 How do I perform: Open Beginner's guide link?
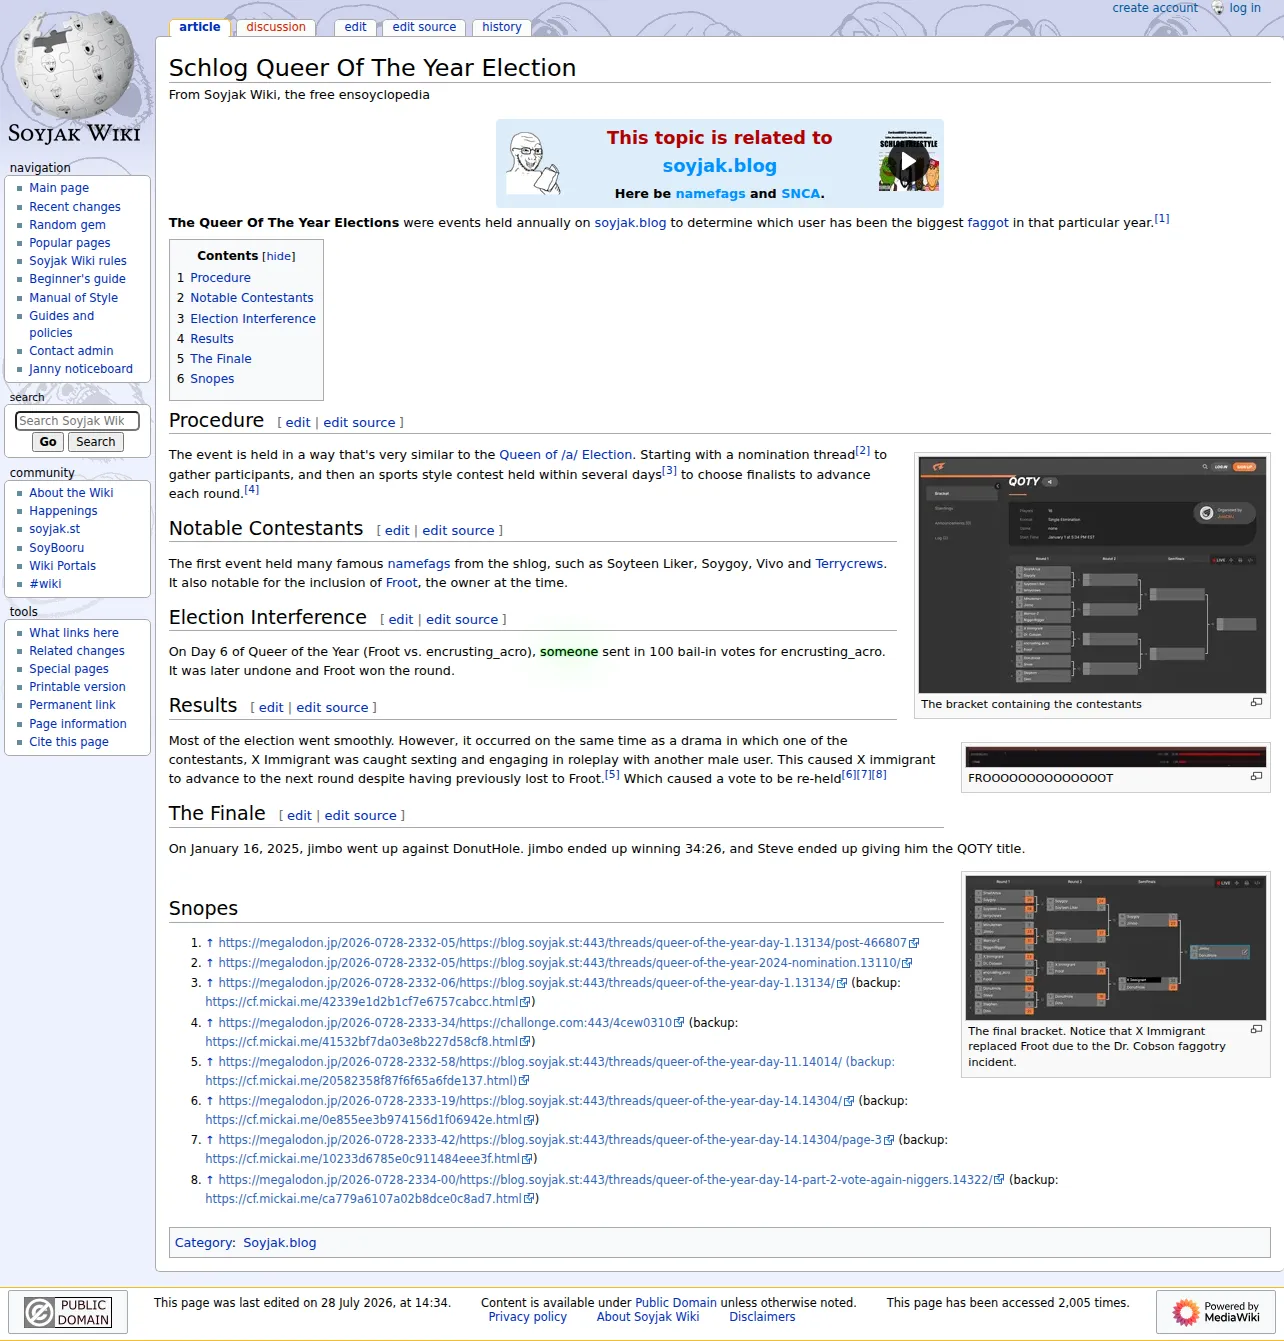pos(77,279)
